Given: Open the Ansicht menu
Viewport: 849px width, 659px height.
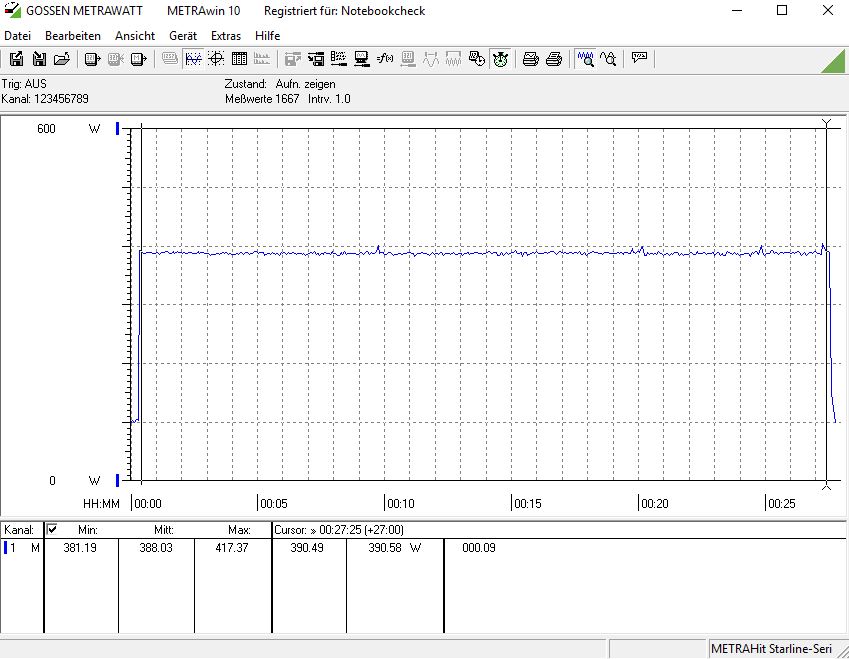Looking at the screenshot, I should click(x=135, y=36).
